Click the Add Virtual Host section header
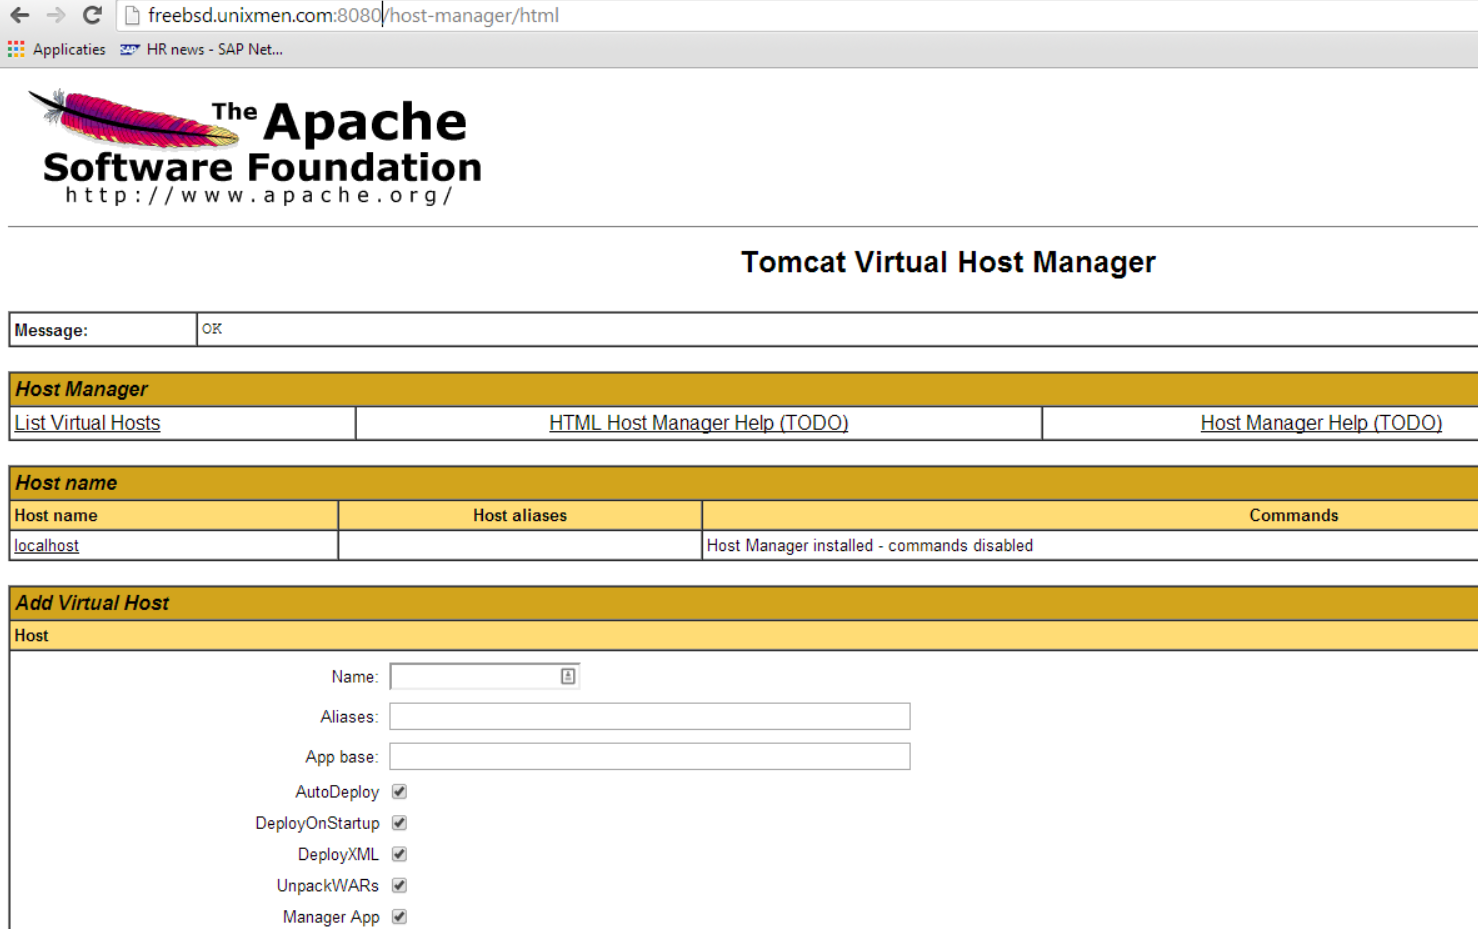The image size is (1478, 929). [744, 603]
